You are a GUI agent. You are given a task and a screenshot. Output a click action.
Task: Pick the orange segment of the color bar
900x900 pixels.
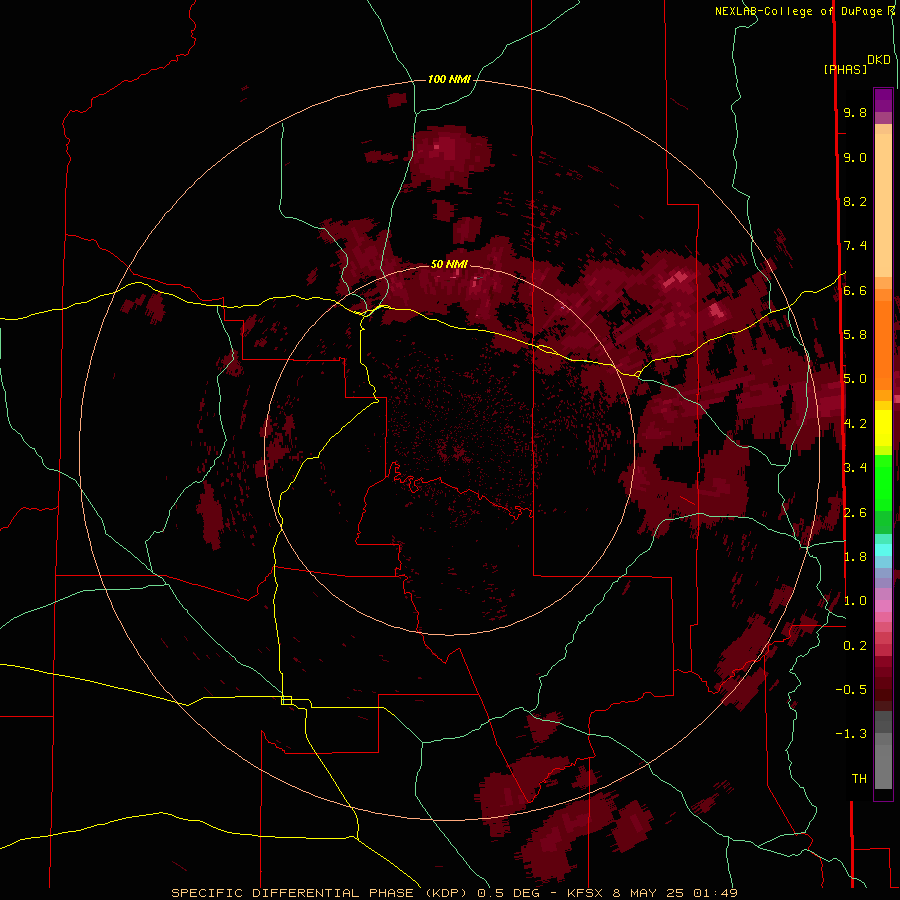(x=883, y=344)
